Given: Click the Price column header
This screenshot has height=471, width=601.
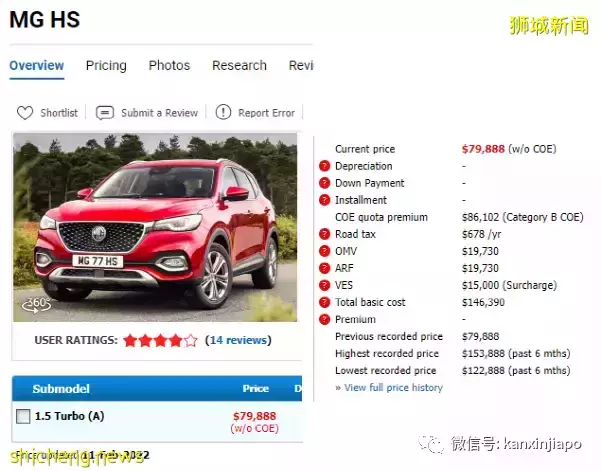Looking at the screenshot, I should point(255,388).
